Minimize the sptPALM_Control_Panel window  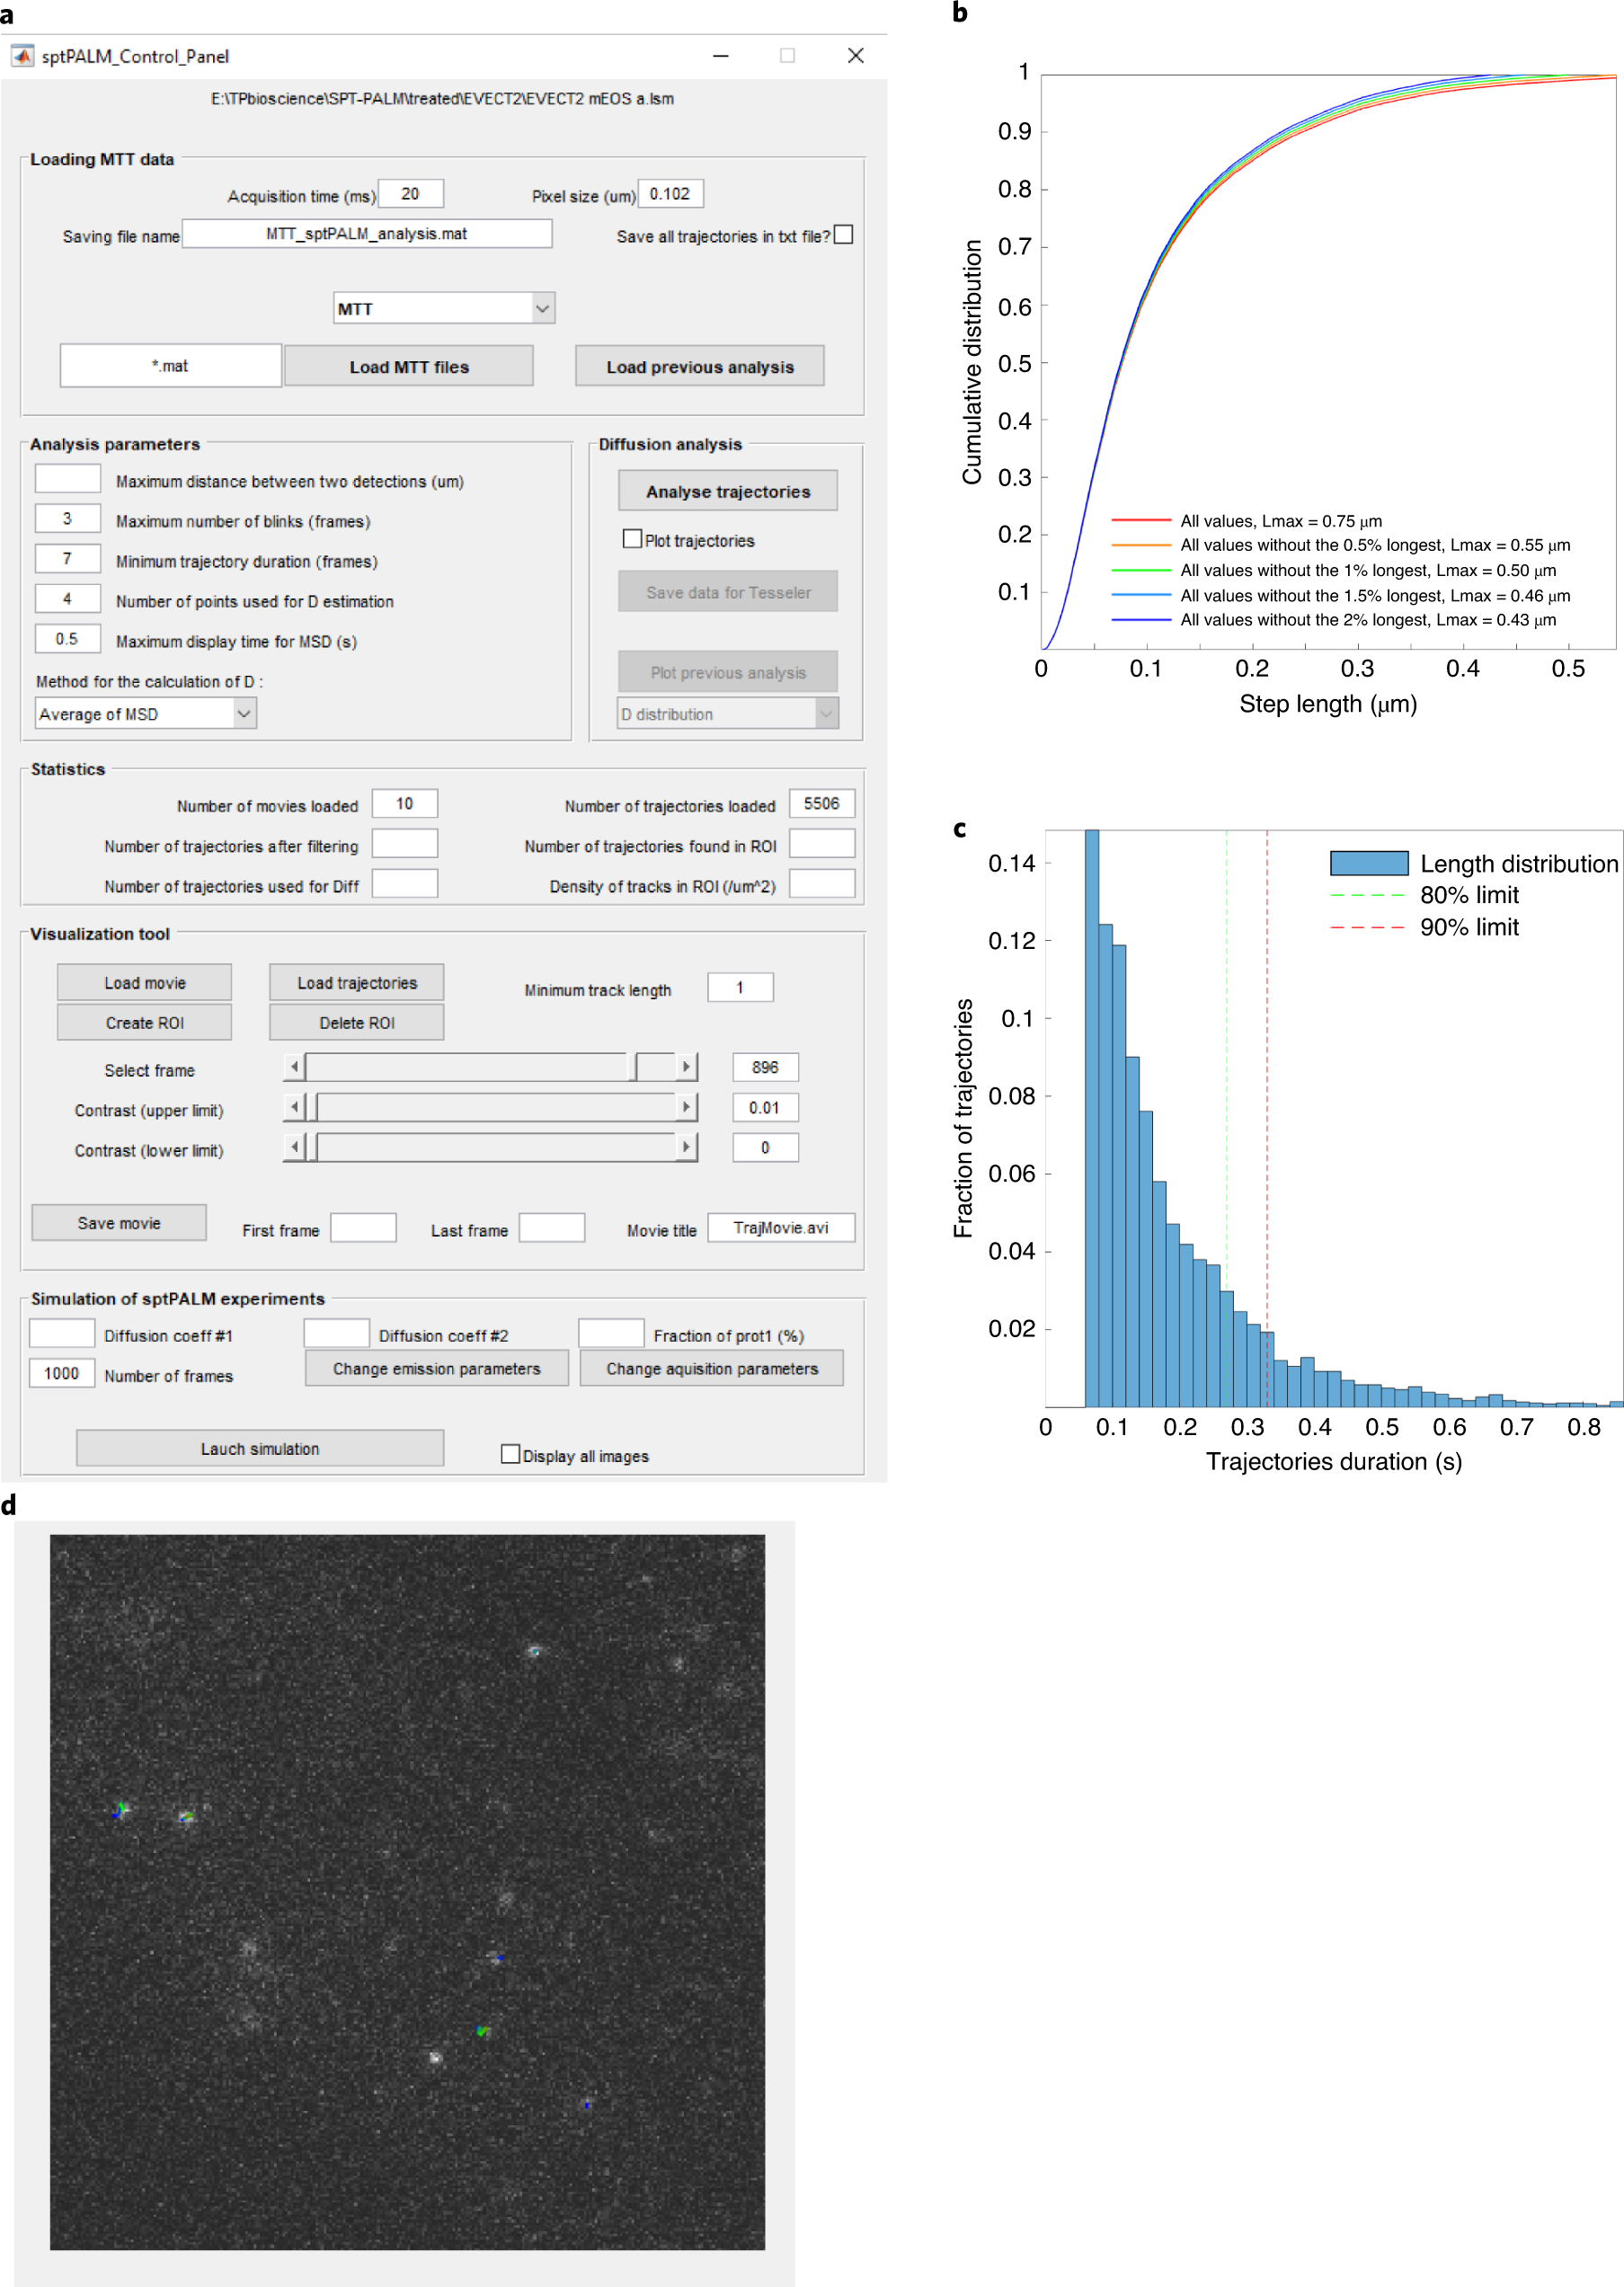coord(720,56)
